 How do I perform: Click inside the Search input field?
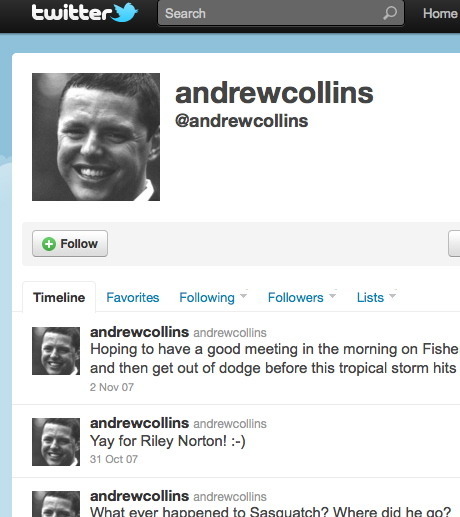pos(281,13)
